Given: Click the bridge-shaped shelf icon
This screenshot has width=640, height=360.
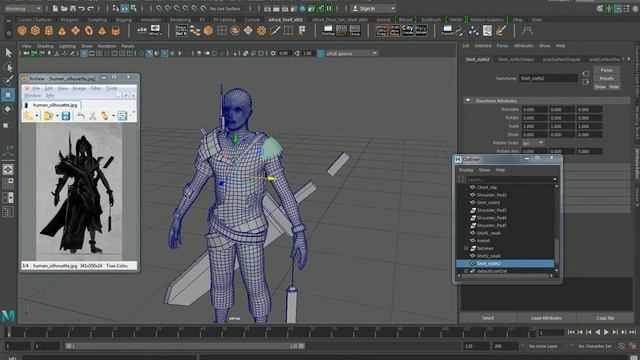Looking at the screenshot, I should pyautogui.click(x=527, y=30).
